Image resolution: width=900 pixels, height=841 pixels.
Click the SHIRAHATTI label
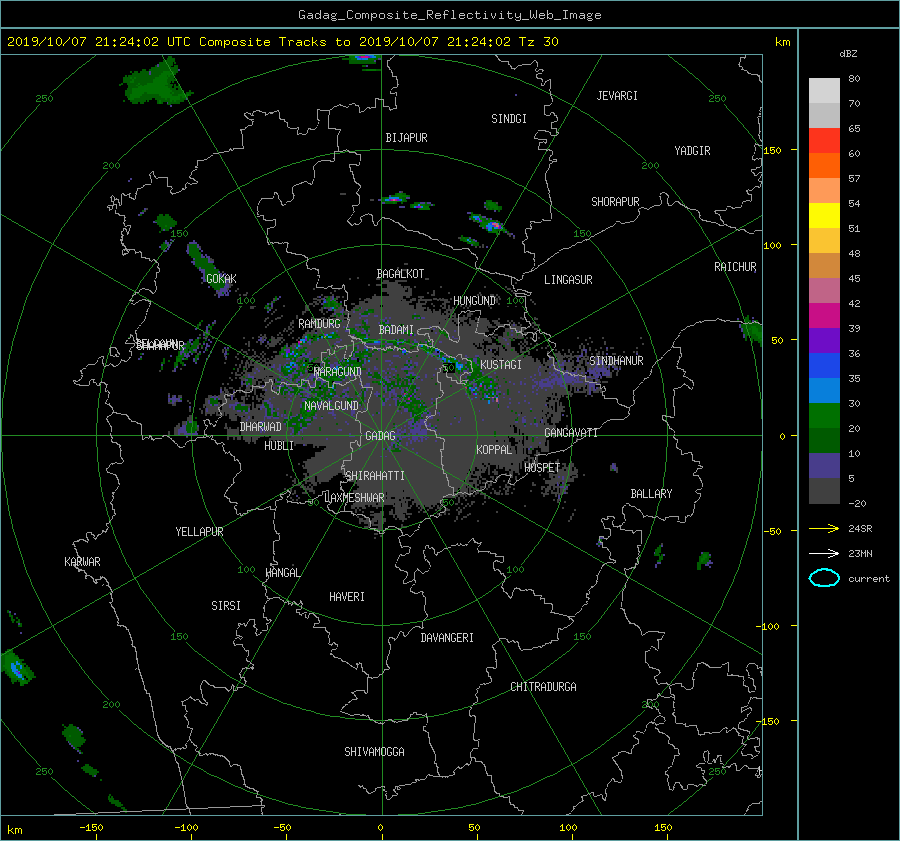375,476
